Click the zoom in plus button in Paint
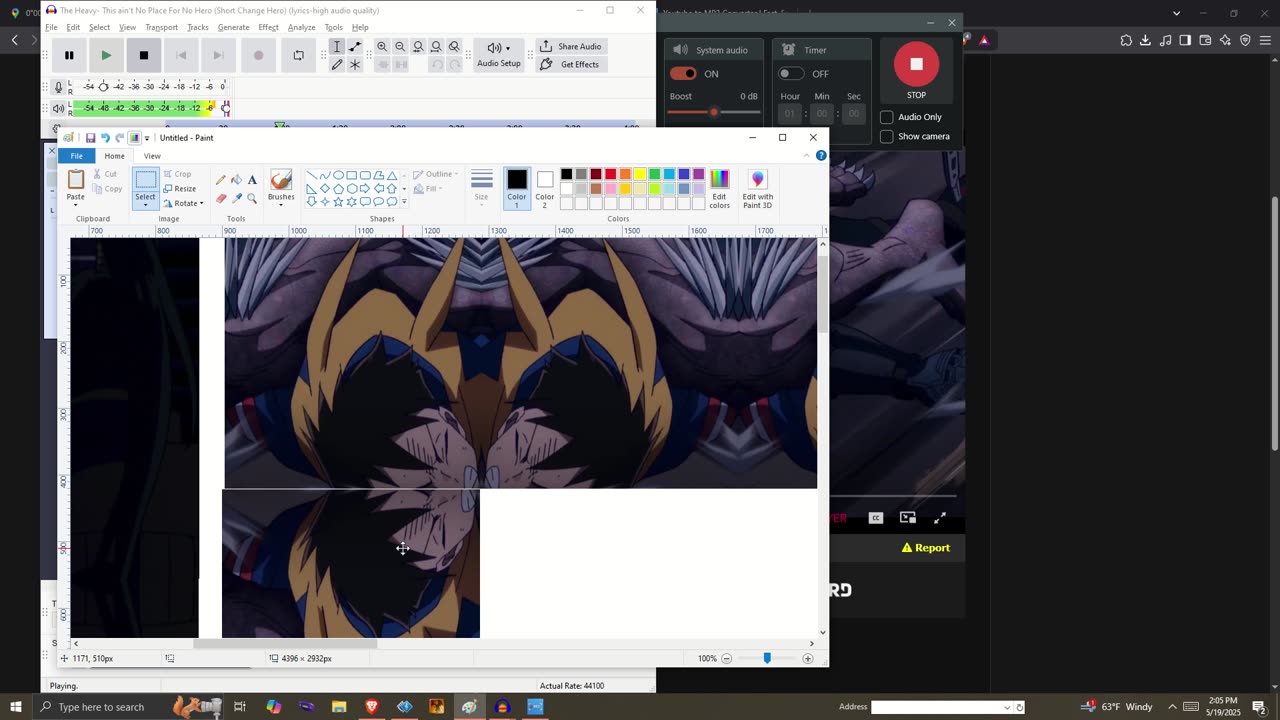This screenshot has height=720, width=1280. [x=808, y=658]
